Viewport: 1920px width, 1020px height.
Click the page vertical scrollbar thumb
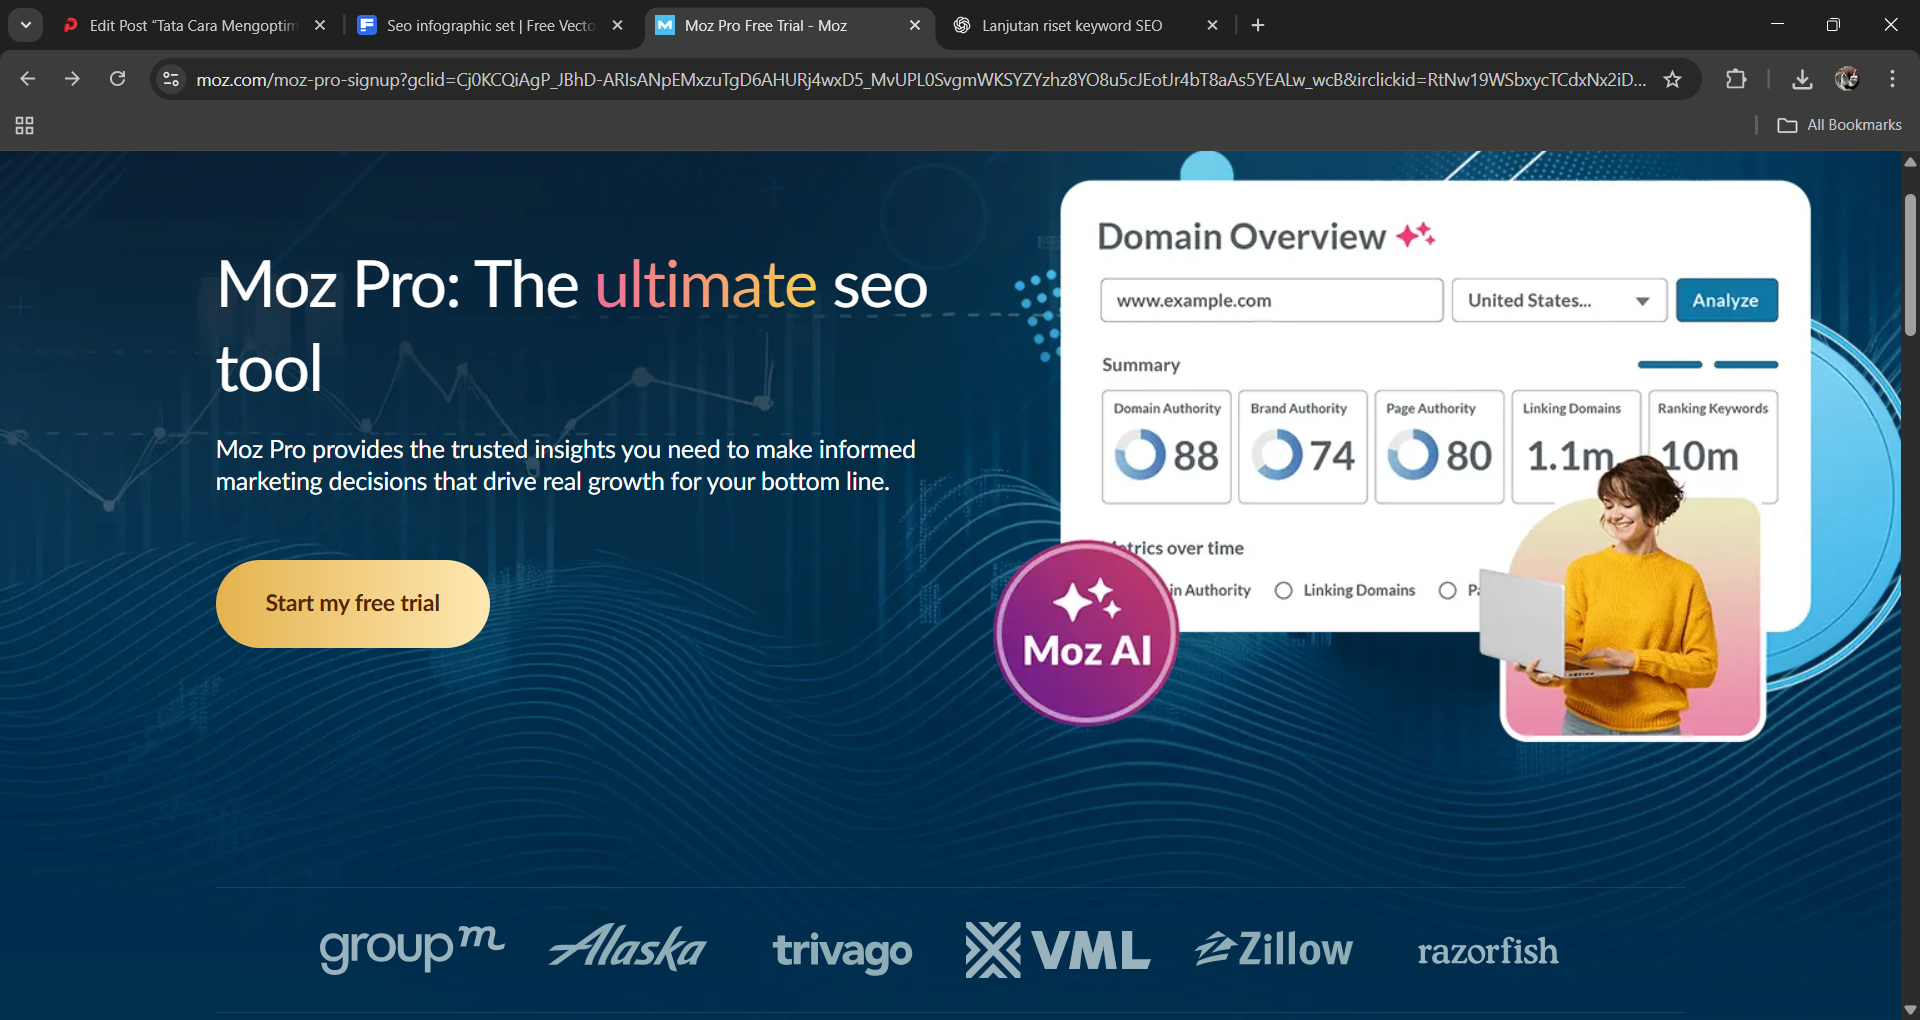tap(1910, 265)
